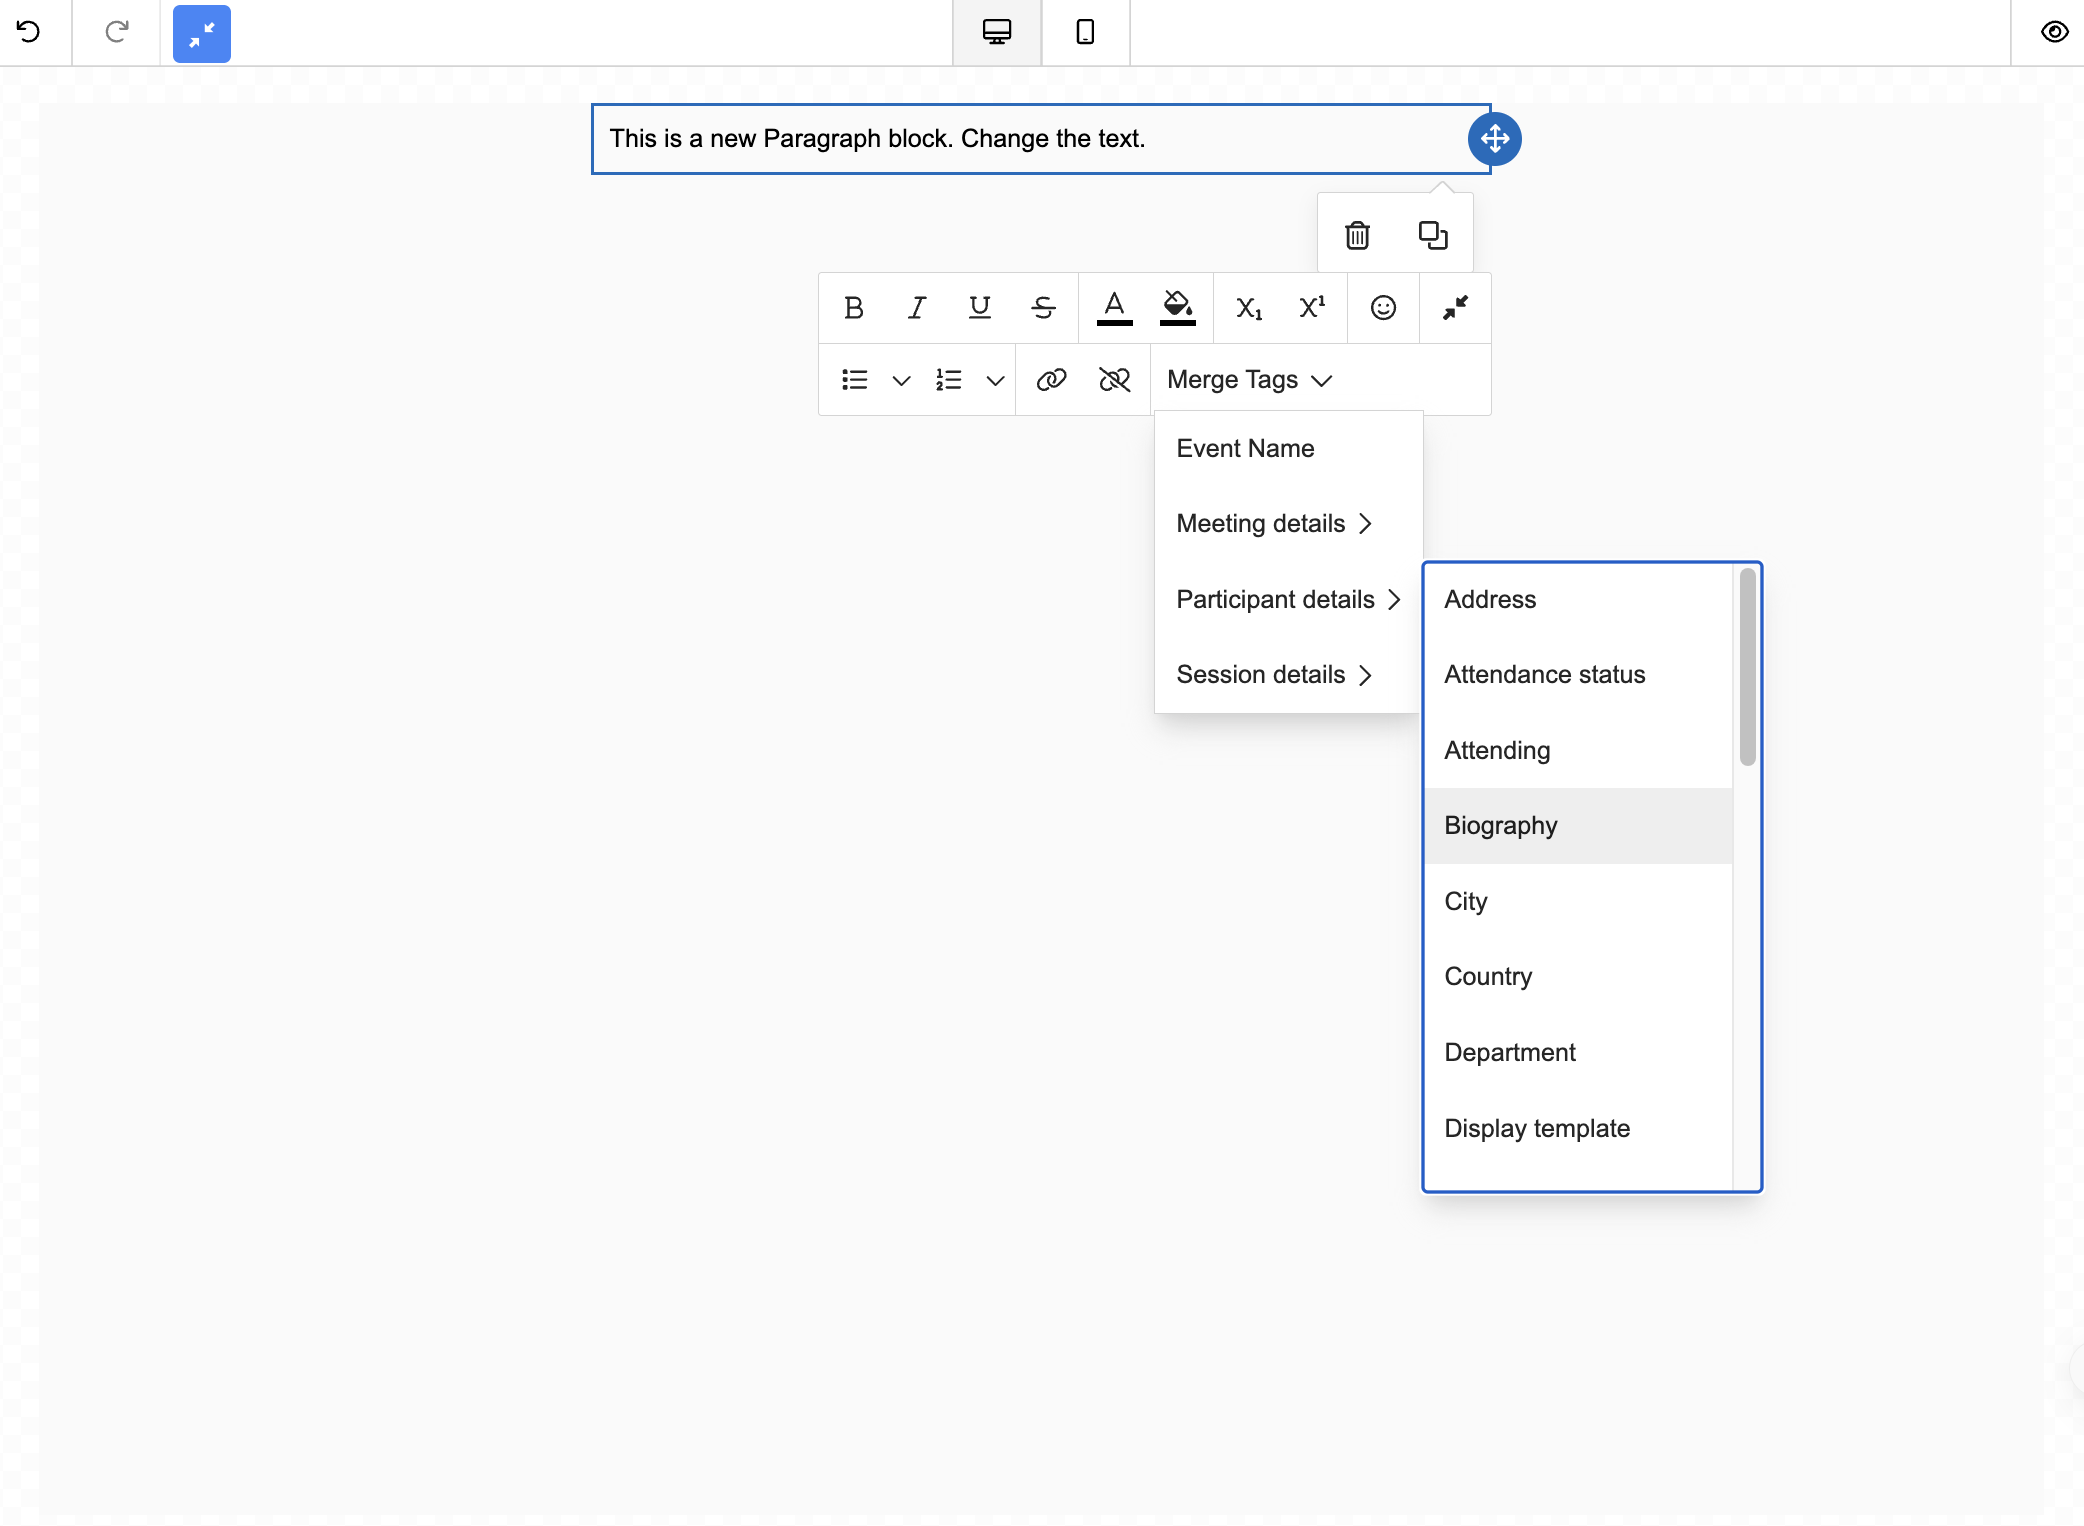
Task: Toggle the Merge Tags dropdown
Action: (x=1250, y=380)
